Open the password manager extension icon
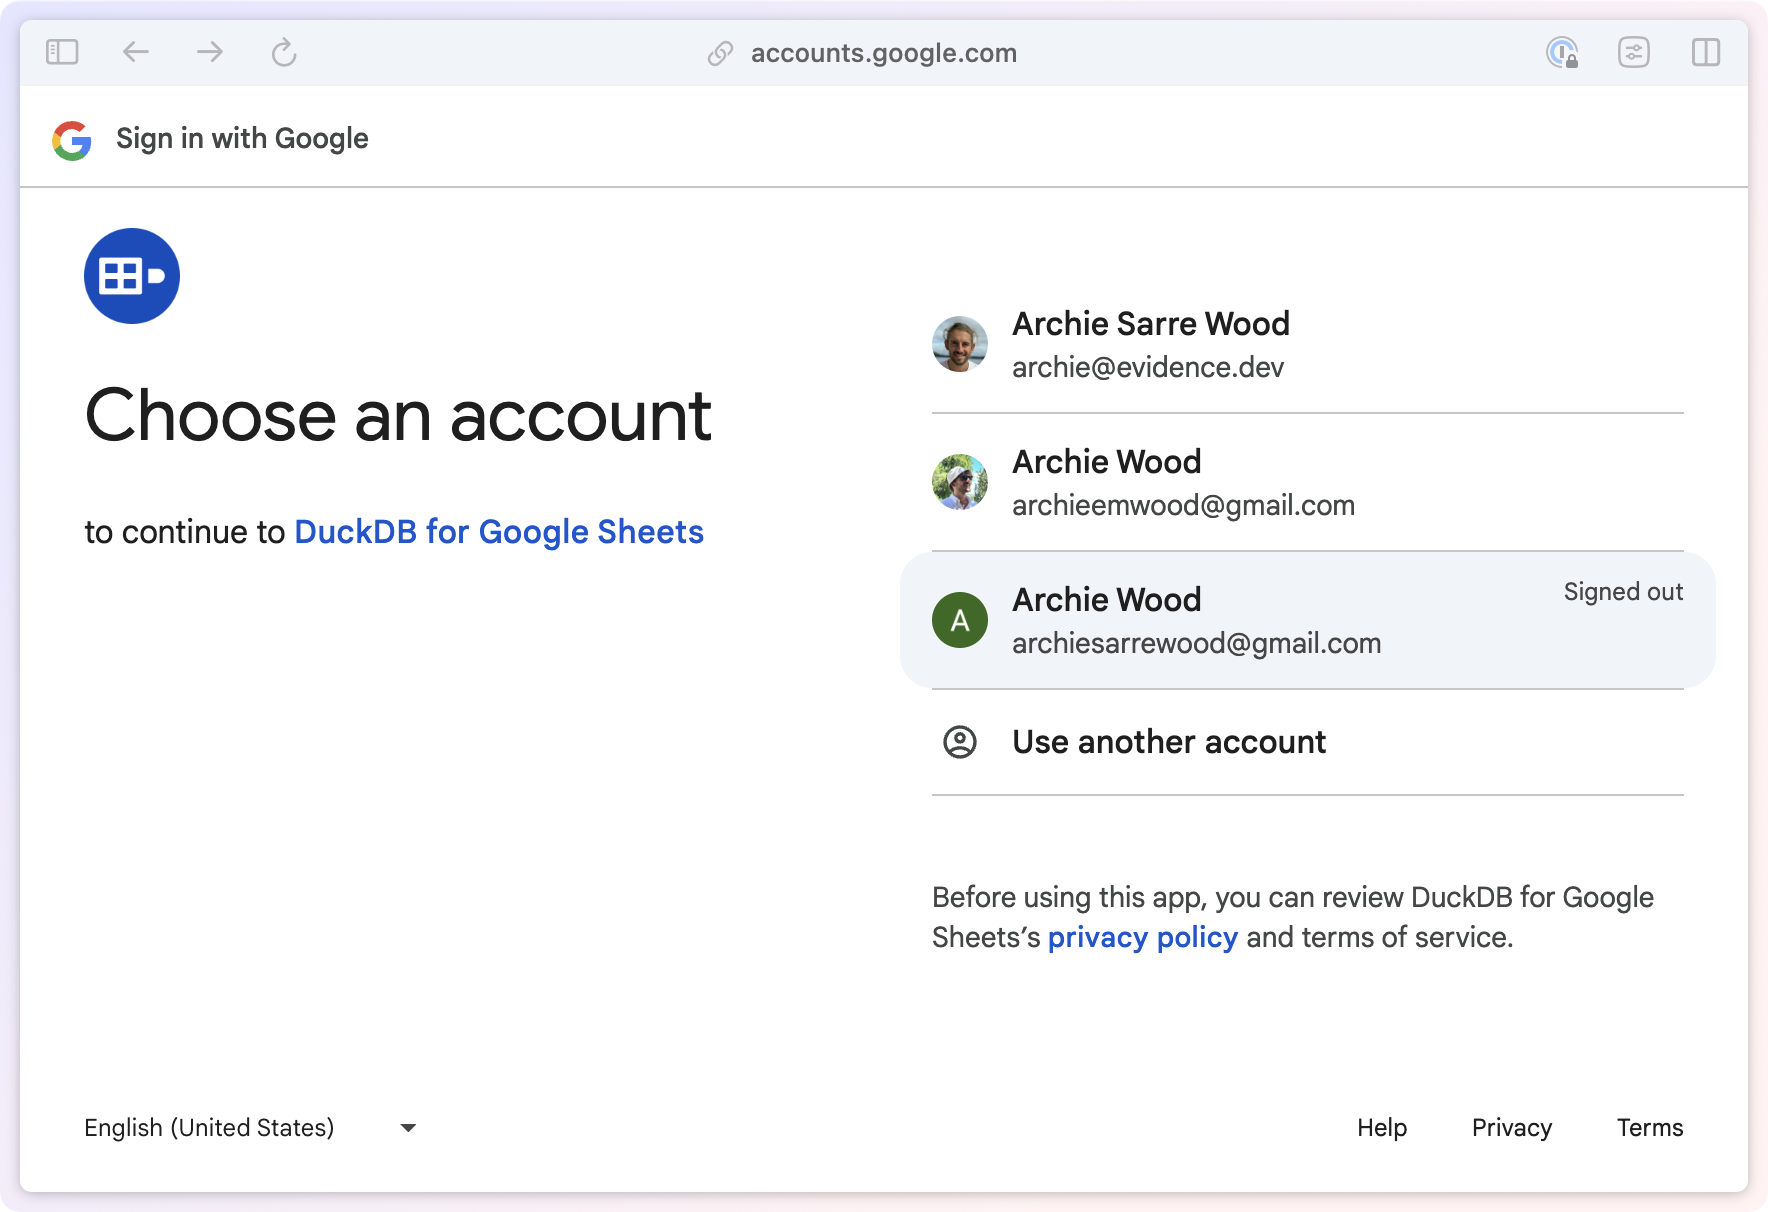Viewport: 1768px width, 1212px height. click(1562, 52)
